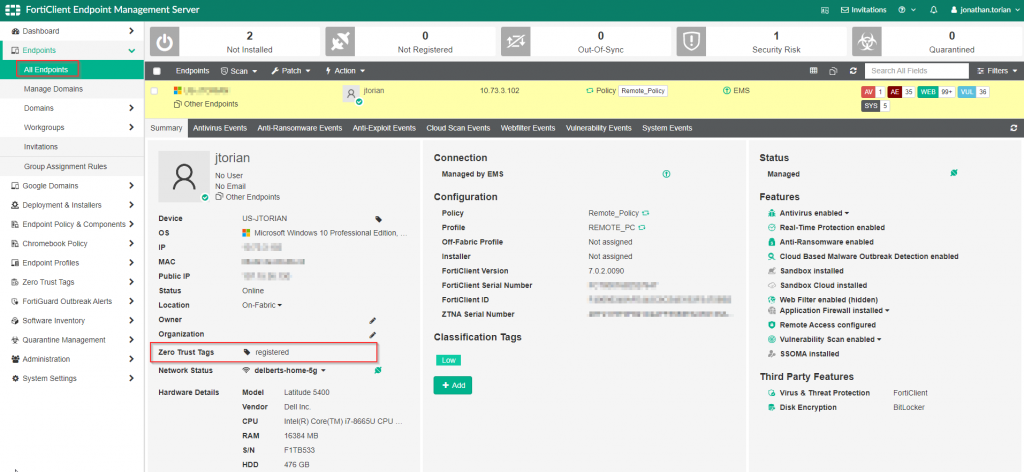This screenshot has width=1024, height=472.
Task: Click the Quarantined biohazard icon
Action: 866,40
